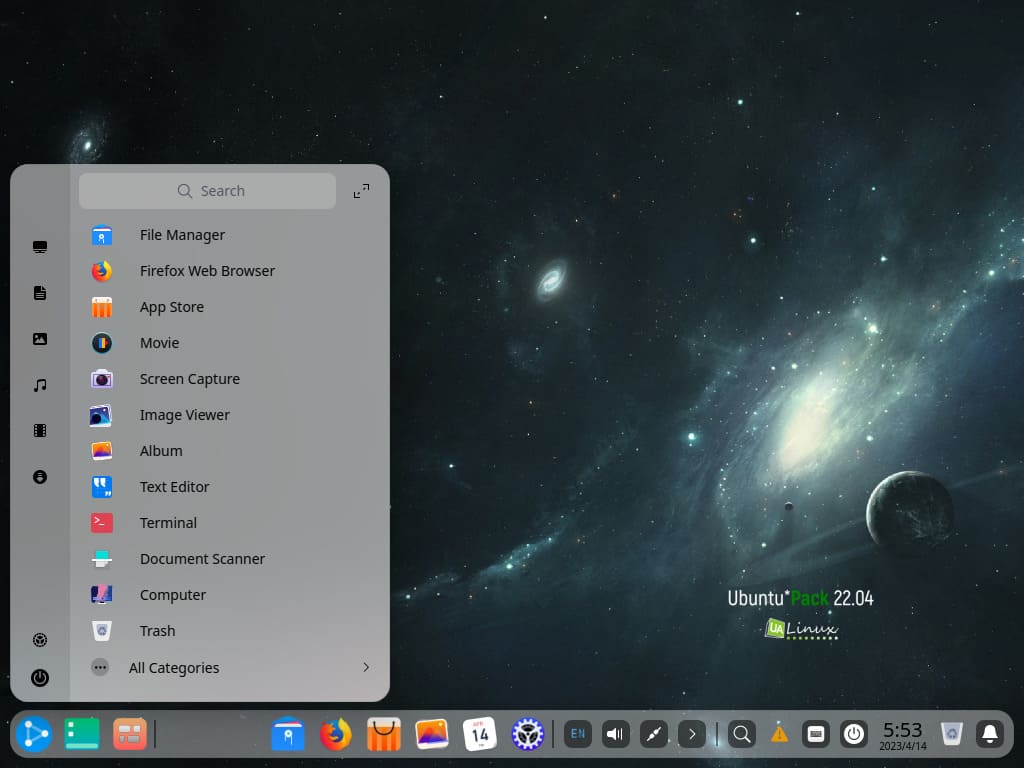Open Control Center gear on dock
The height and width of the screenshot is (768, 1024).
[x=527, y=734]
